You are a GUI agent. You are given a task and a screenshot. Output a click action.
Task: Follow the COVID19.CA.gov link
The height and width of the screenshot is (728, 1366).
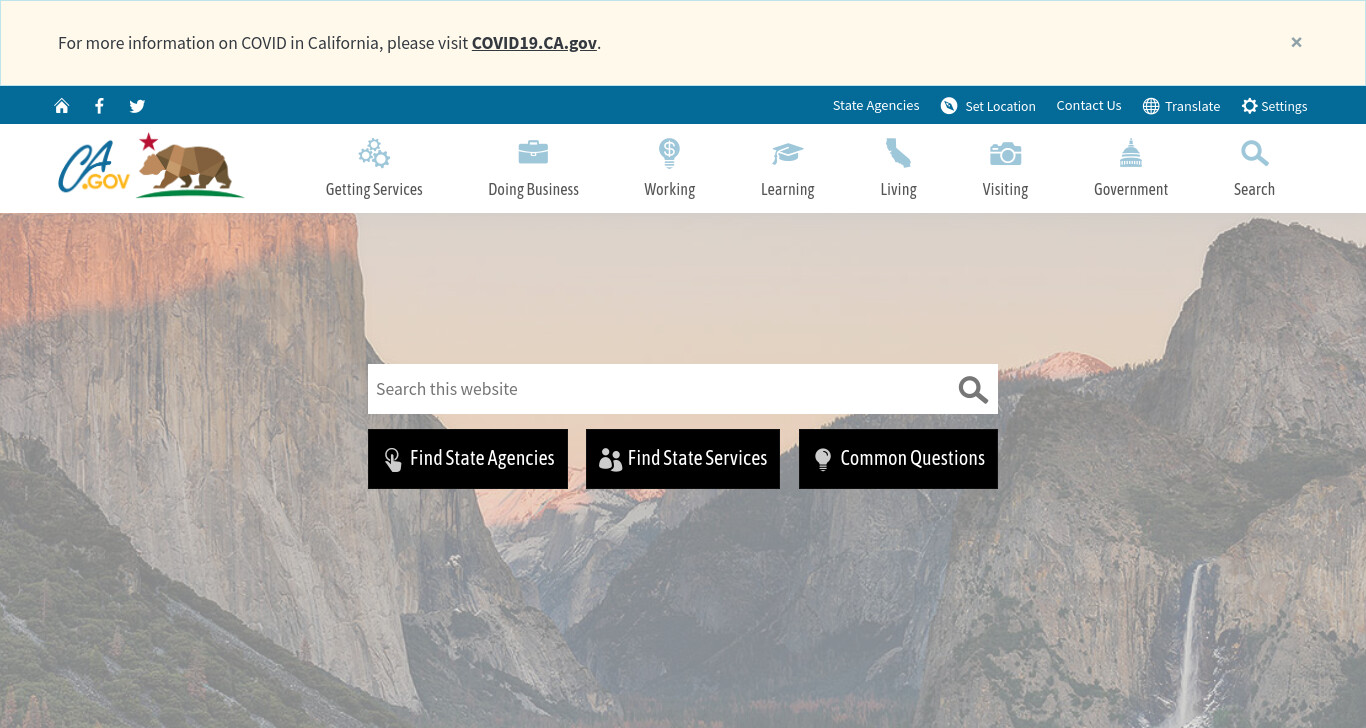pos(534,43)
